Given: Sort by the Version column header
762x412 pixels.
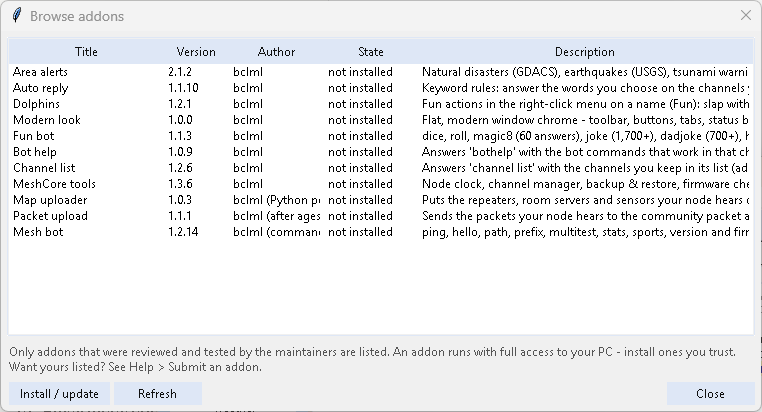Looking at the screenshot, I should [x=196, y=52].
